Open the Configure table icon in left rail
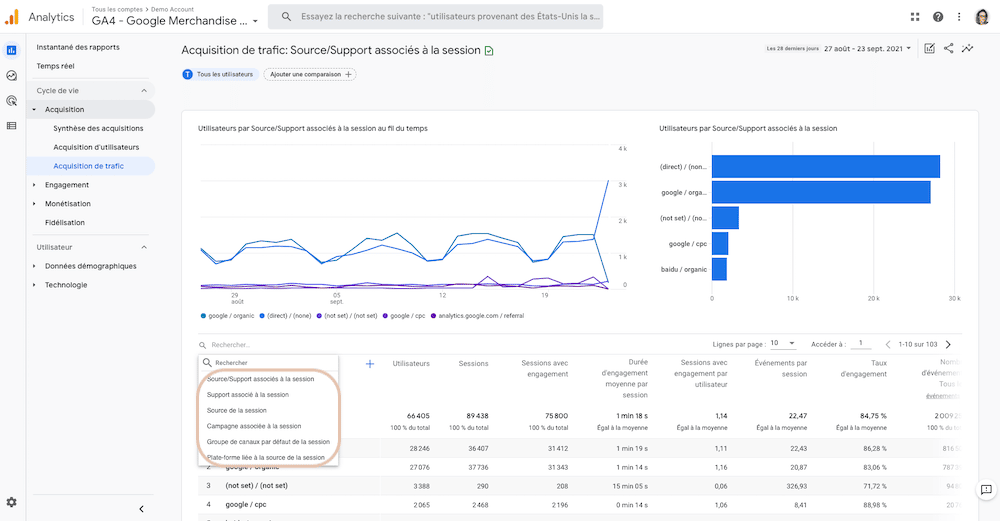The height and width of the screenshot is (521, 1000). coord(11,126)
